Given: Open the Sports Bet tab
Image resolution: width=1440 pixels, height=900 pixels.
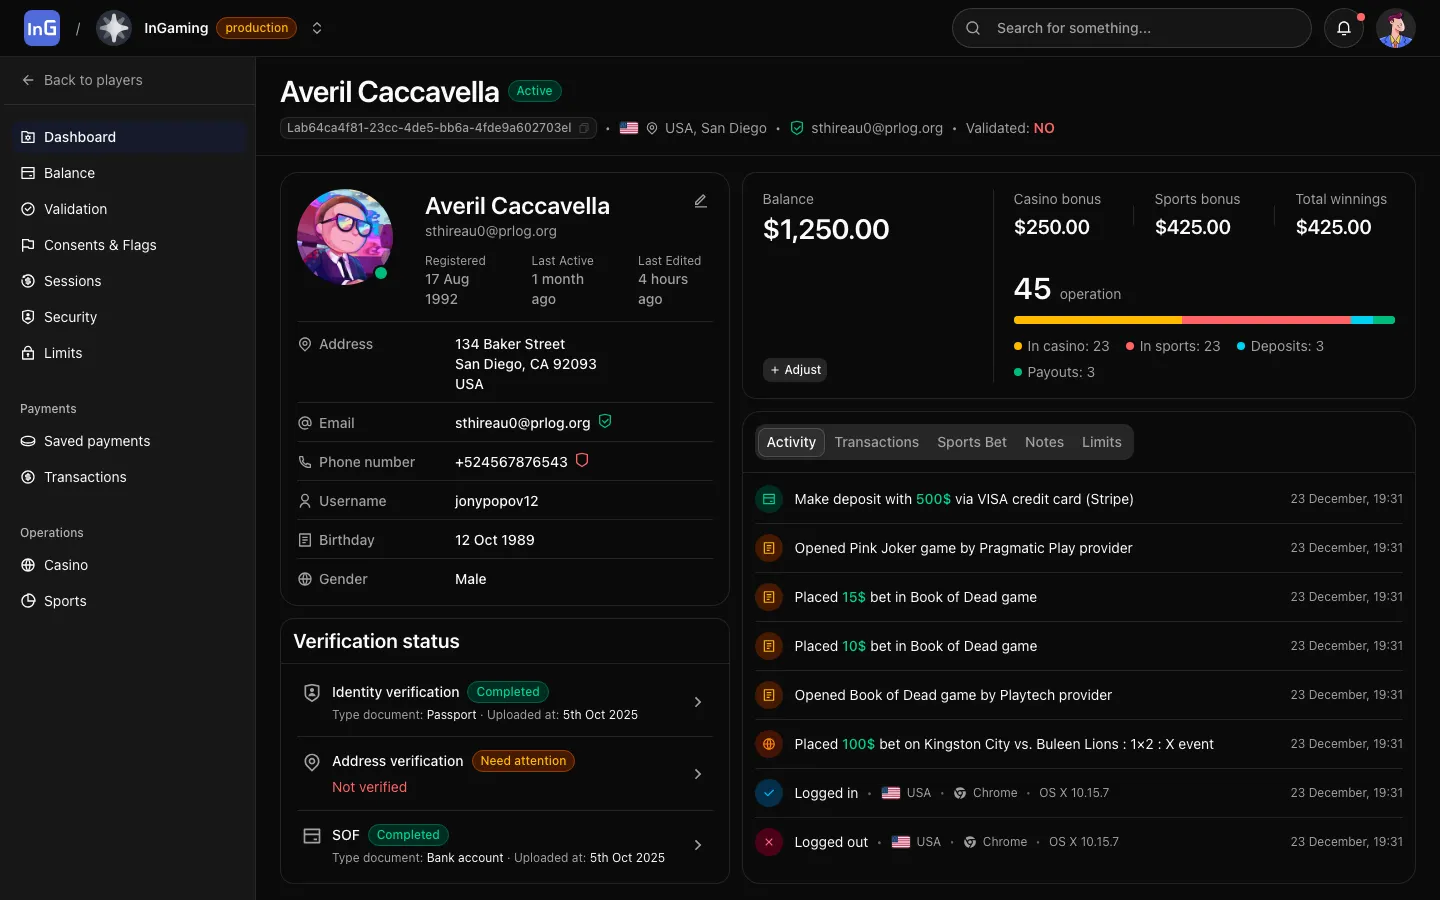Looking at the screenshot, I should click(971, 442).
